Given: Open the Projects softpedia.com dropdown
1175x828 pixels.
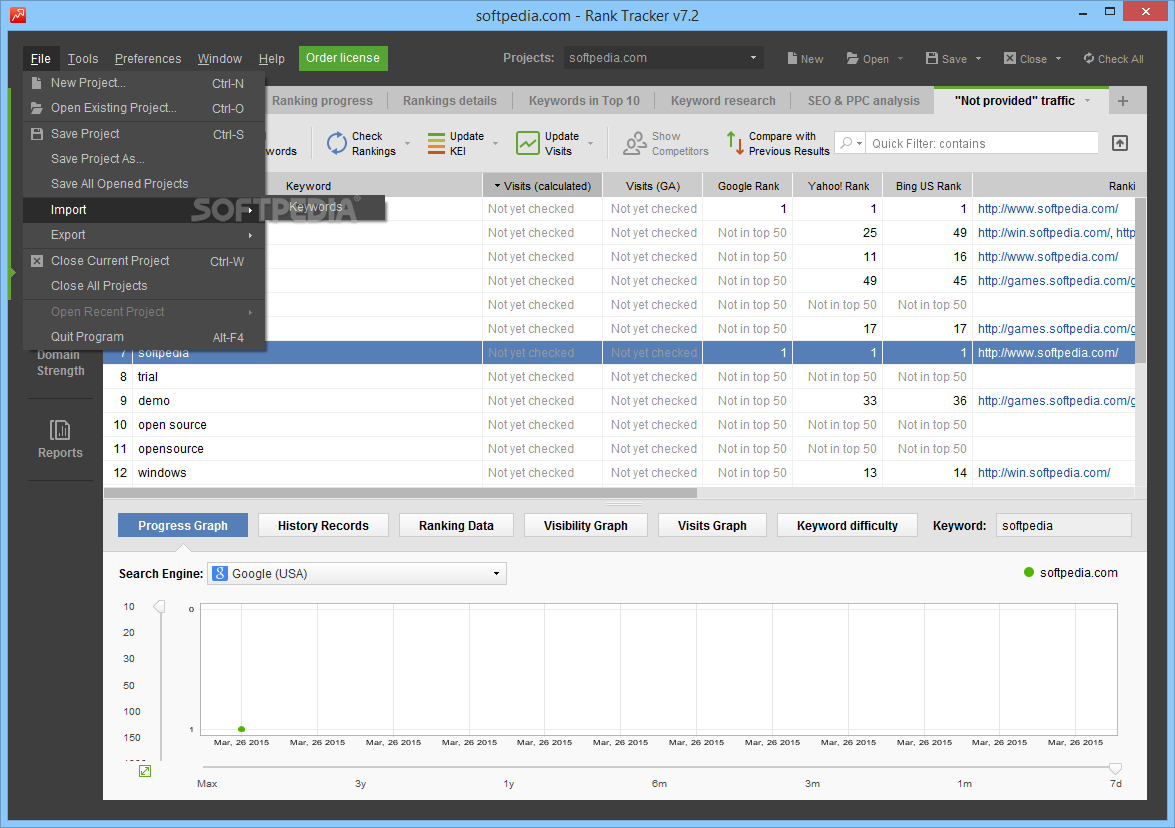Looking at the screenshot, I should pos(753,58).
